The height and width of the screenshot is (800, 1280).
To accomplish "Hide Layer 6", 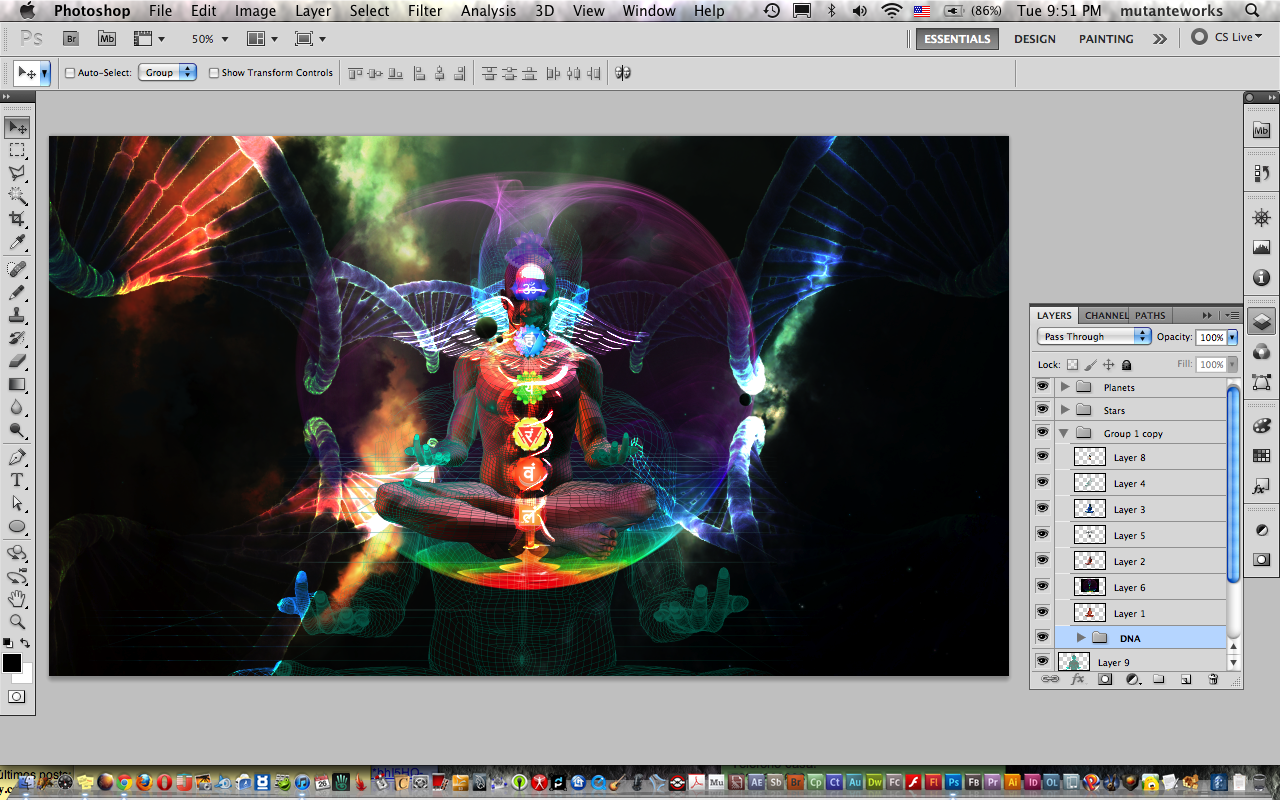I will tap(1043, 587).
